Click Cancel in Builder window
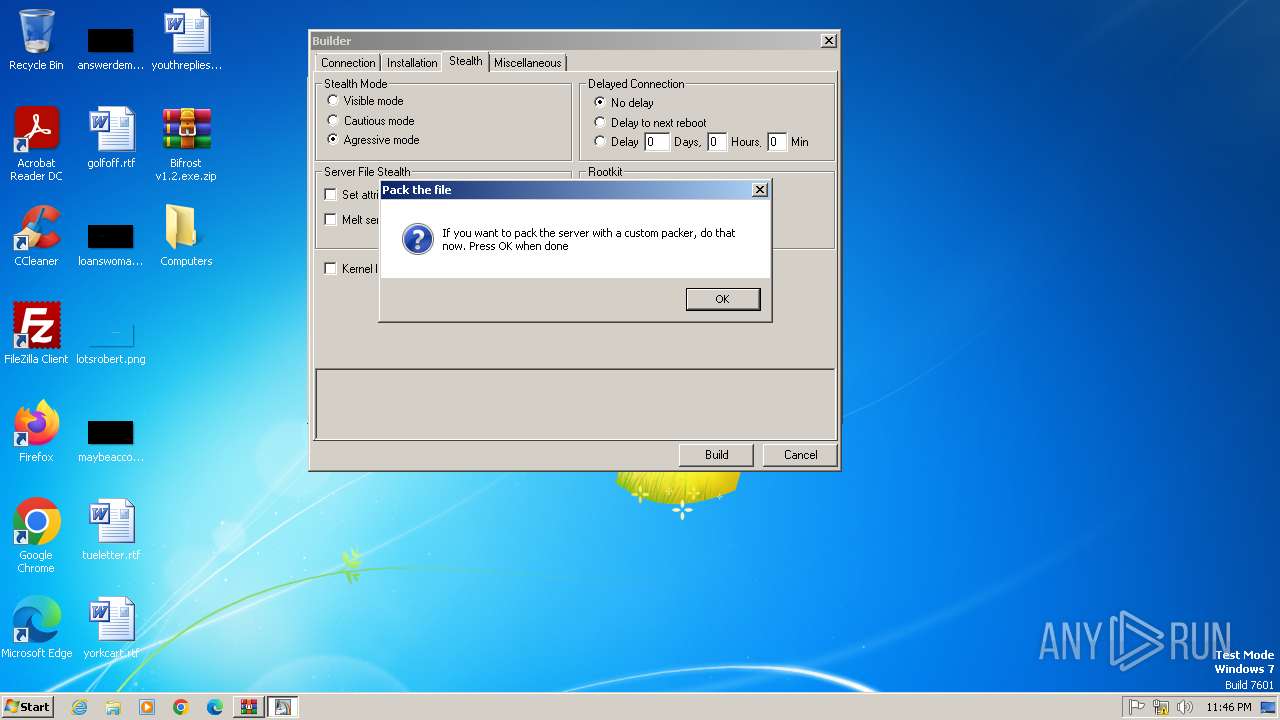The width and height of the screenshot is (1280, 720). (800, 455)
